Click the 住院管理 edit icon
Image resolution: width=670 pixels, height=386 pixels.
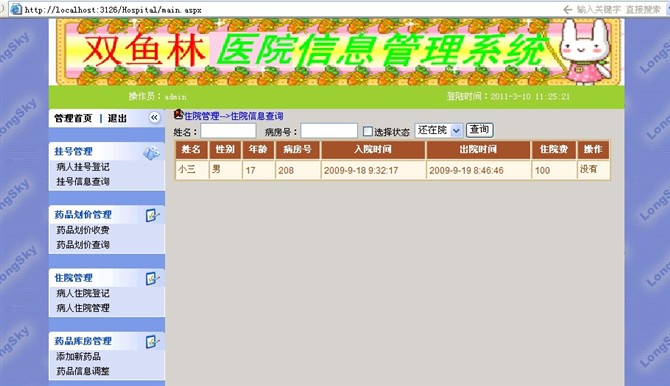pos(152,279)
